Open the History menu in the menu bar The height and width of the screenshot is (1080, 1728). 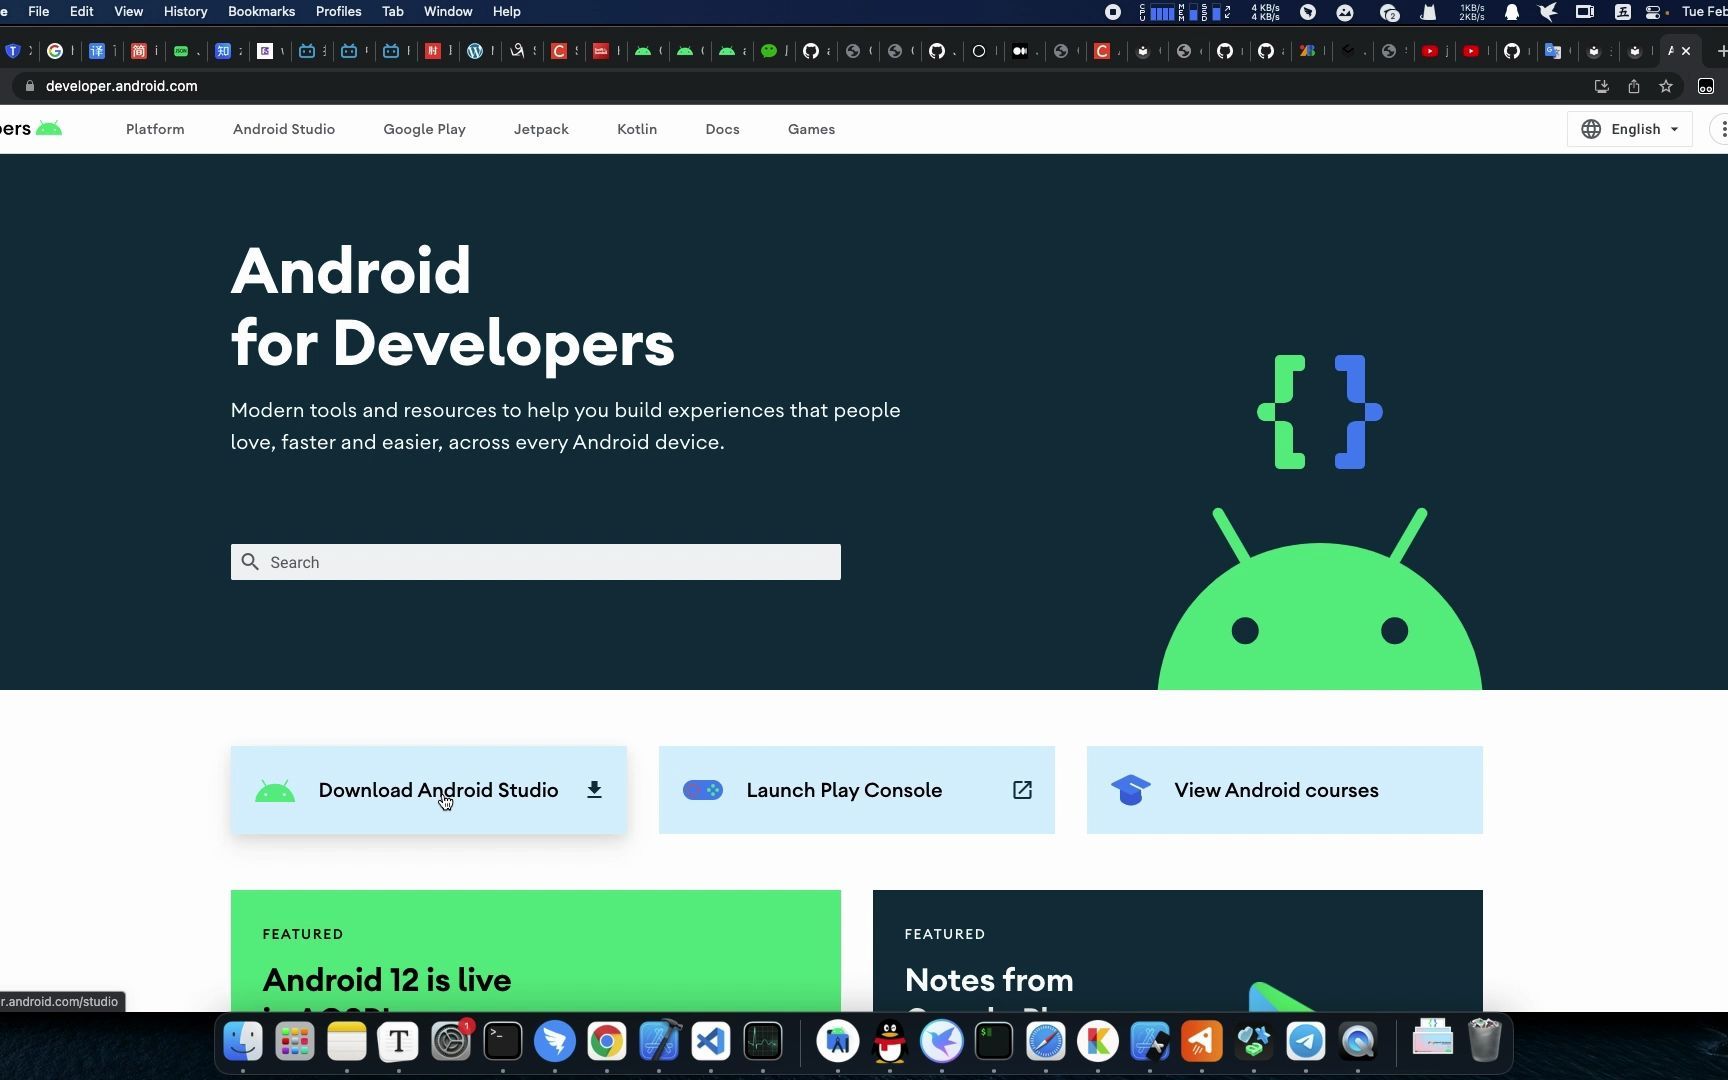point(185,12)
